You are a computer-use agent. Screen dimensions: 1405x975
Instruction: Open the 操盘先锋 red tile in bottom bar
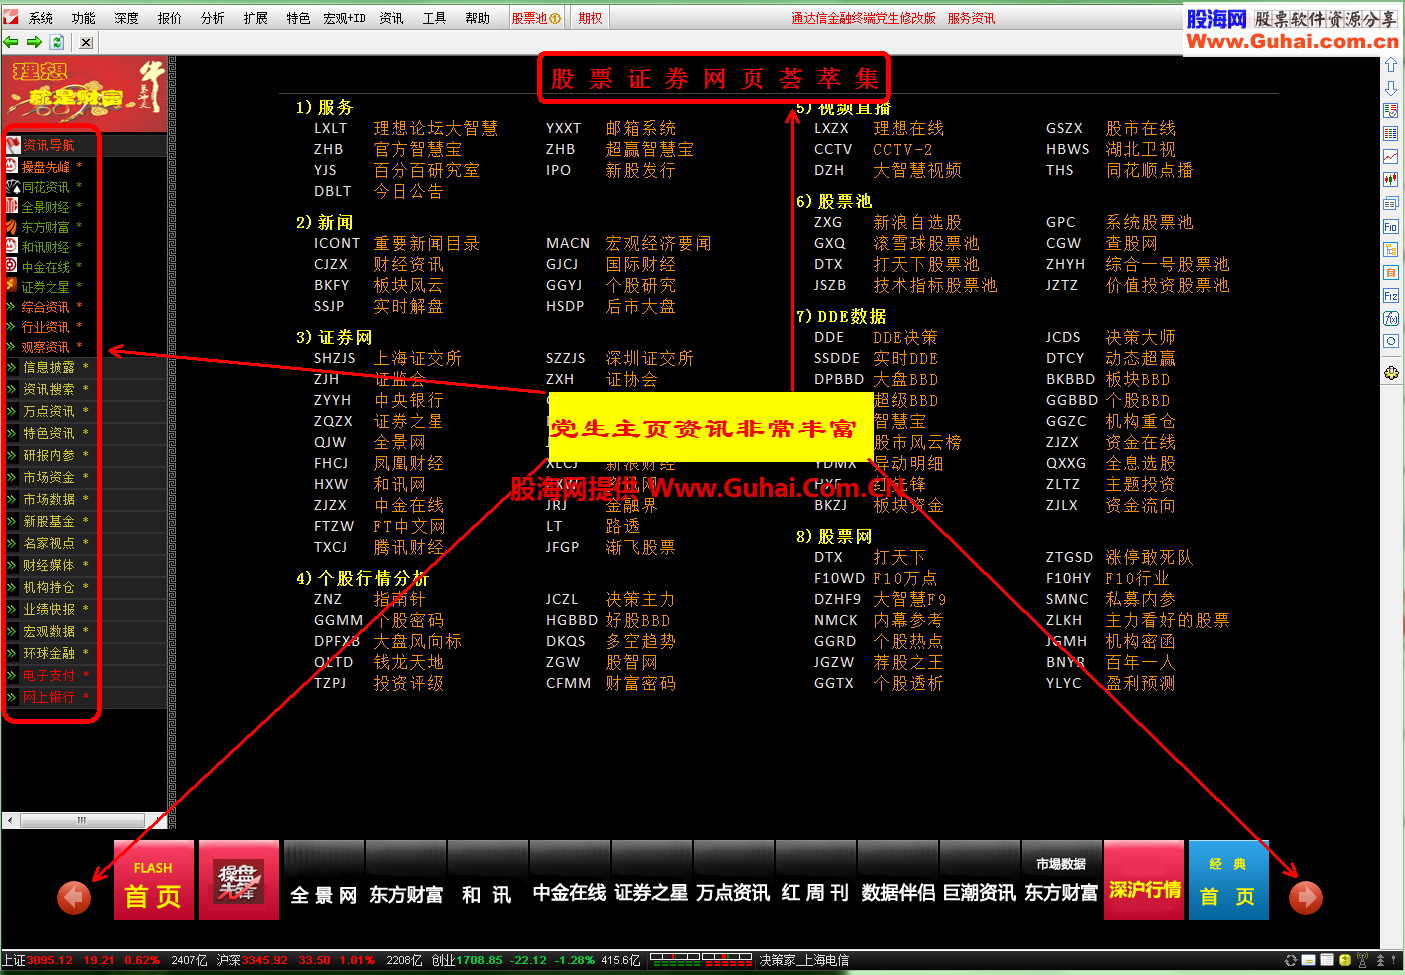pos(239,880)
